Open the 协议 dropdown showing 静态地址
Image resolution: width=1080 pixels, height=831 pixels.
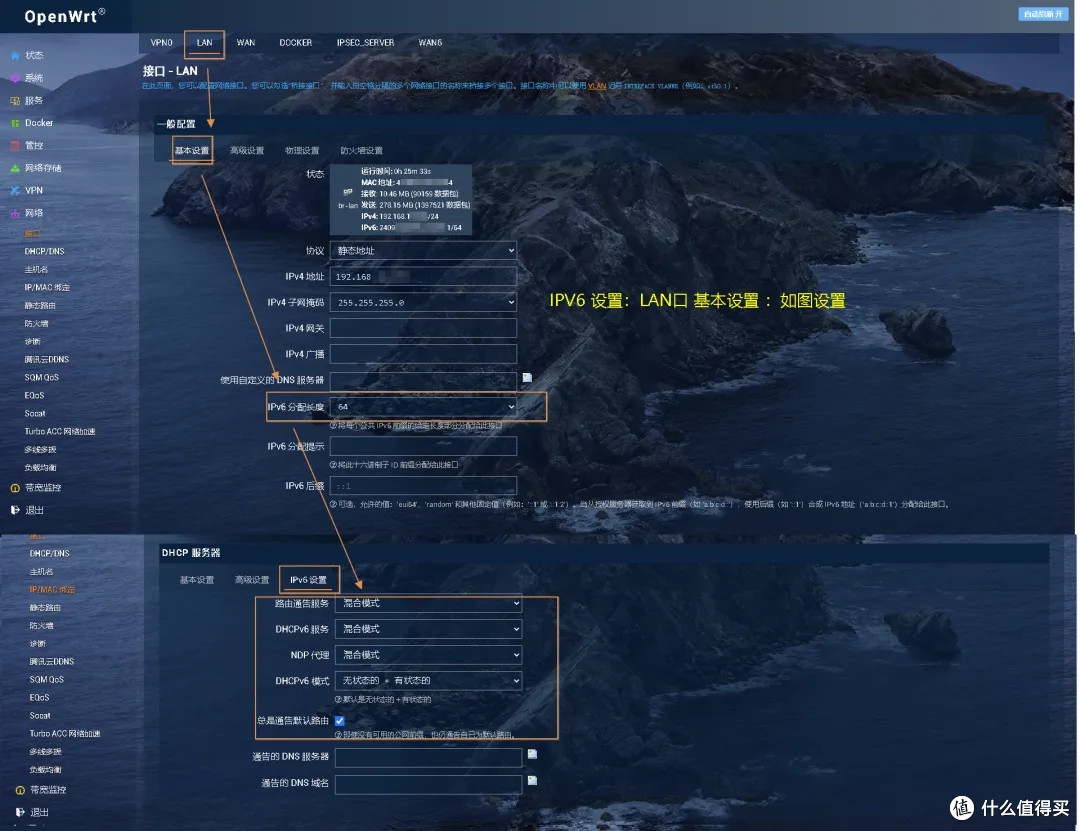pos(424,251)
